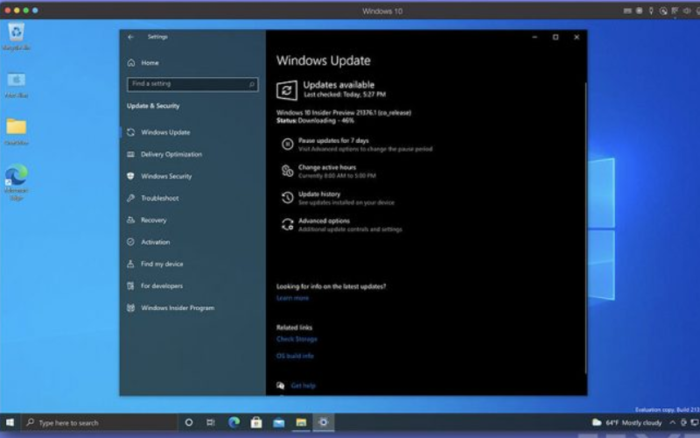Click the taskbar Type here to search box

[99, 422]
